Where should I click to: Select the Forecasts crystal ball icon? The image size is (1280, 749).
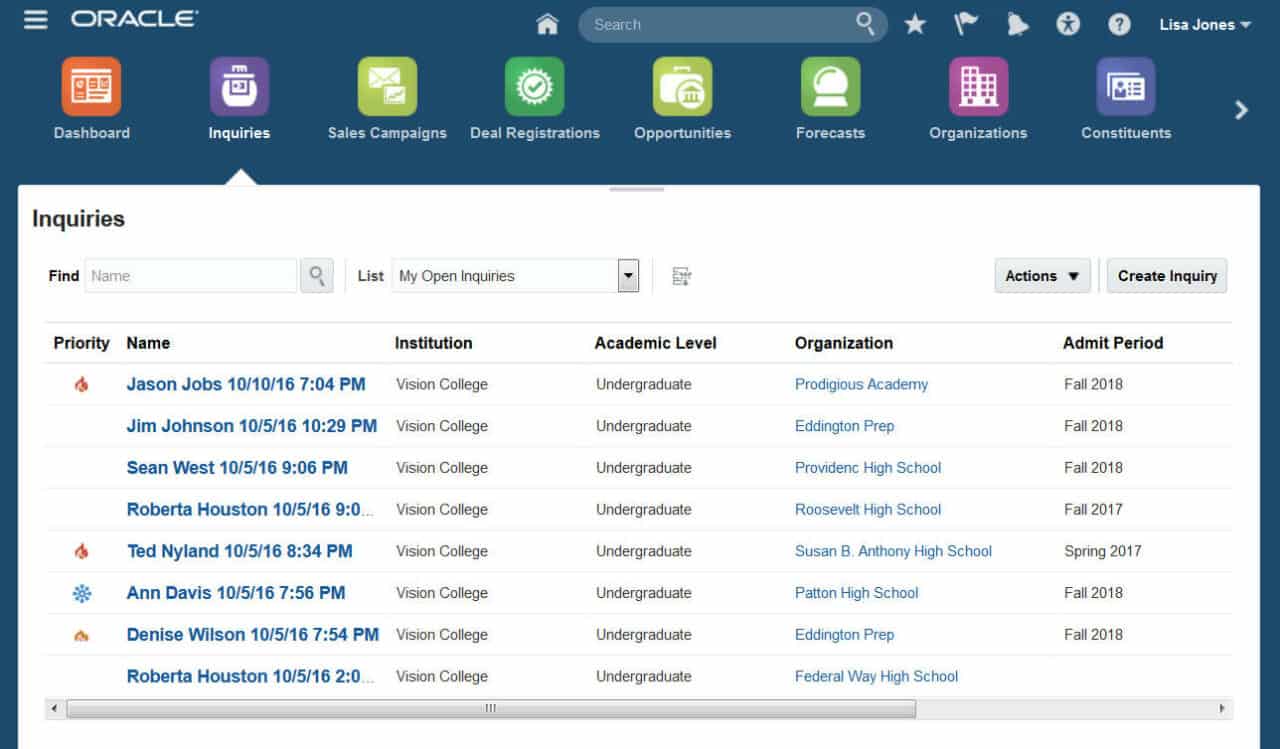pos(830,86)
